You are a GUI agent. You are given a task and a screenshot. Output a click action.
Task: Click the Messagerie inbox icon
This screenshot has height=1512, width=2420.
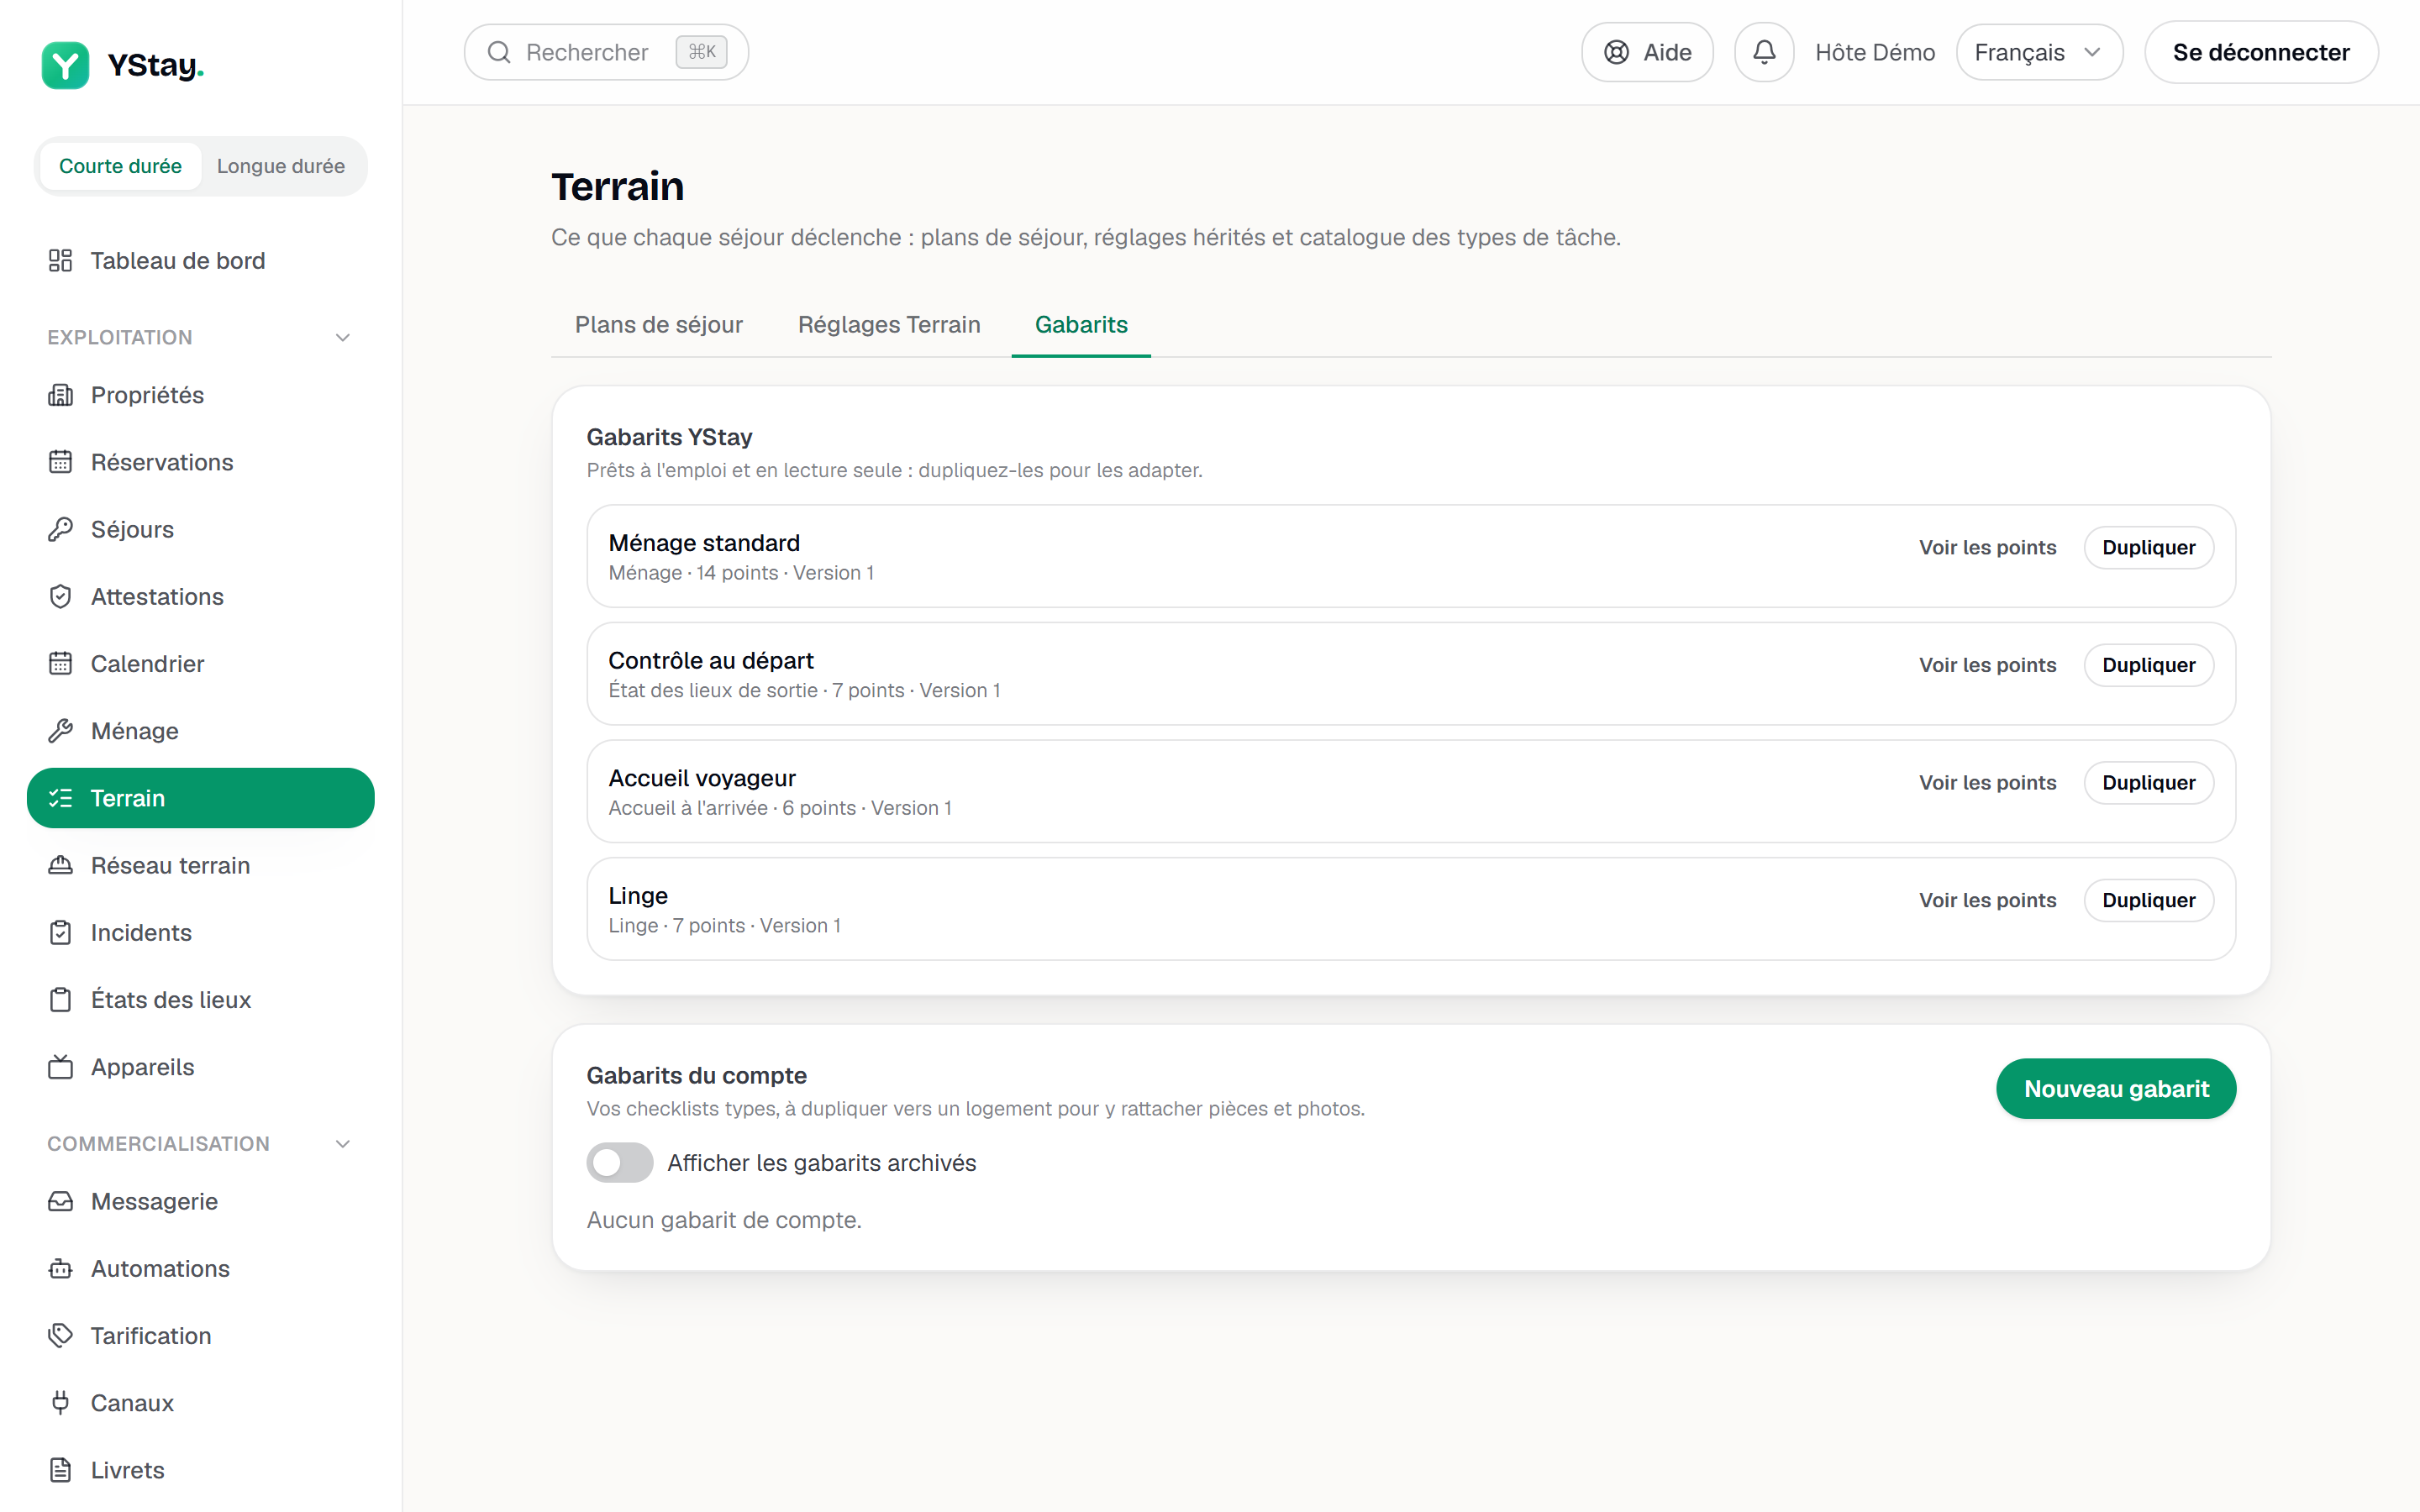(x=60, y=1201)
